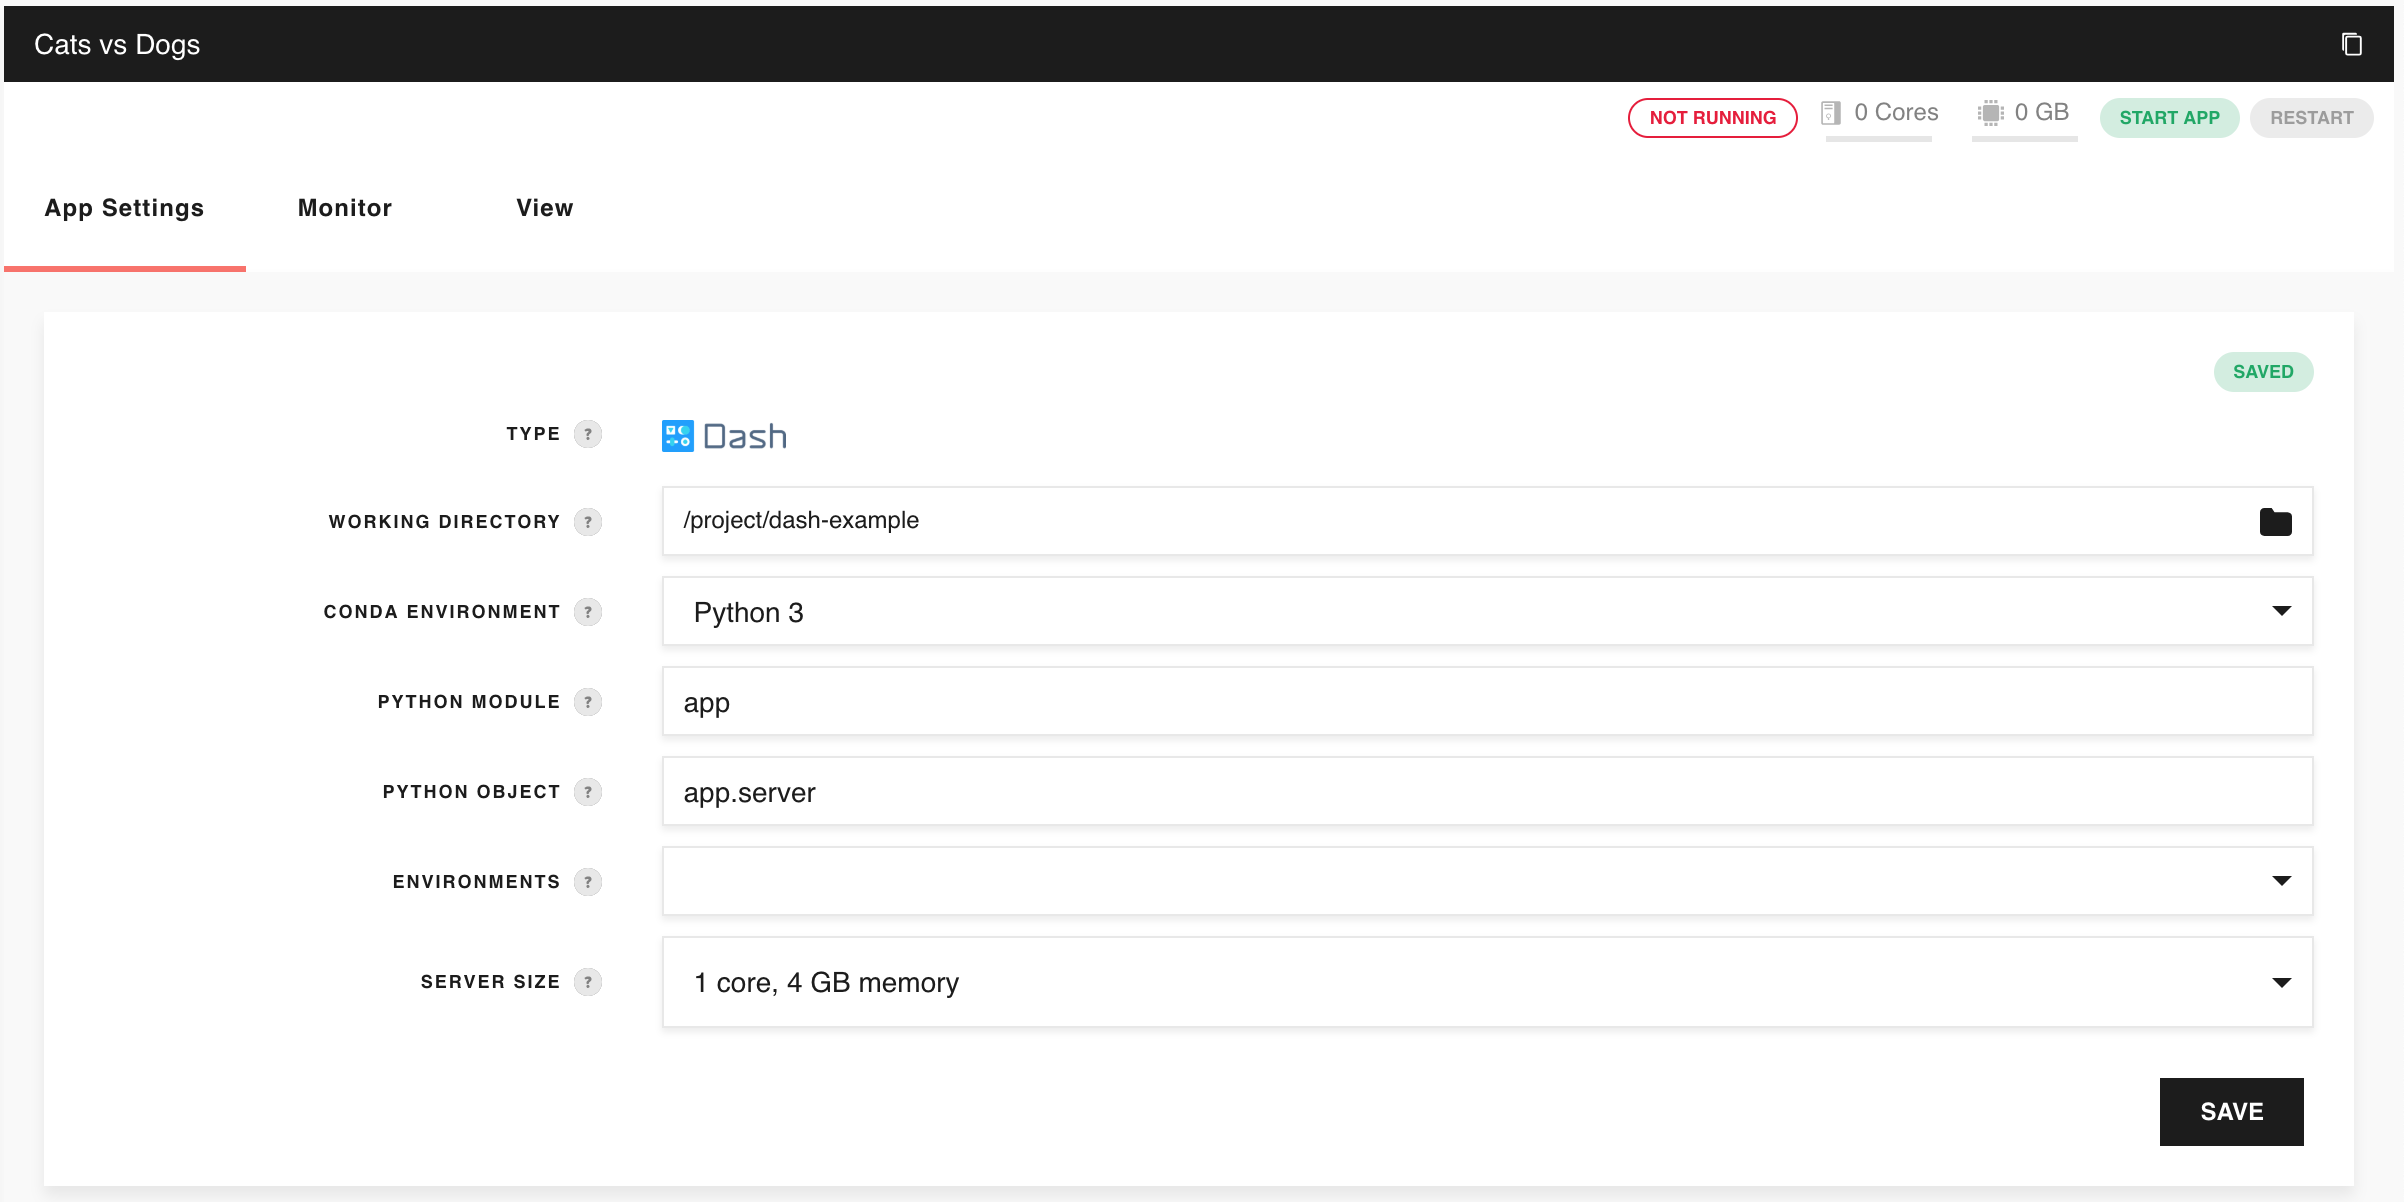Click help icon beside Conda Environment
Image resolution: width=2404 pixels, height=1202 pixels.
588,612
